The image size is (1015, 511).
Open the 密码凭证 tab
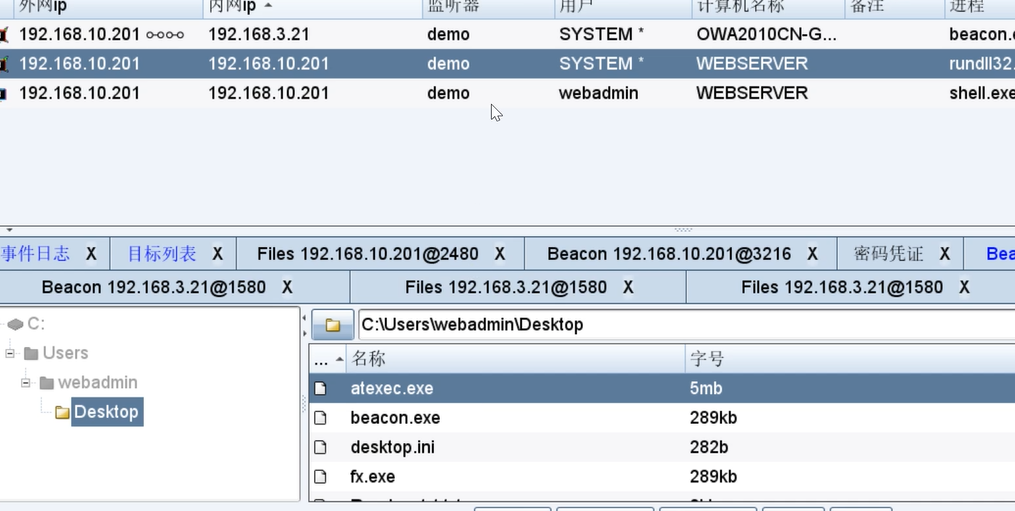888,254
